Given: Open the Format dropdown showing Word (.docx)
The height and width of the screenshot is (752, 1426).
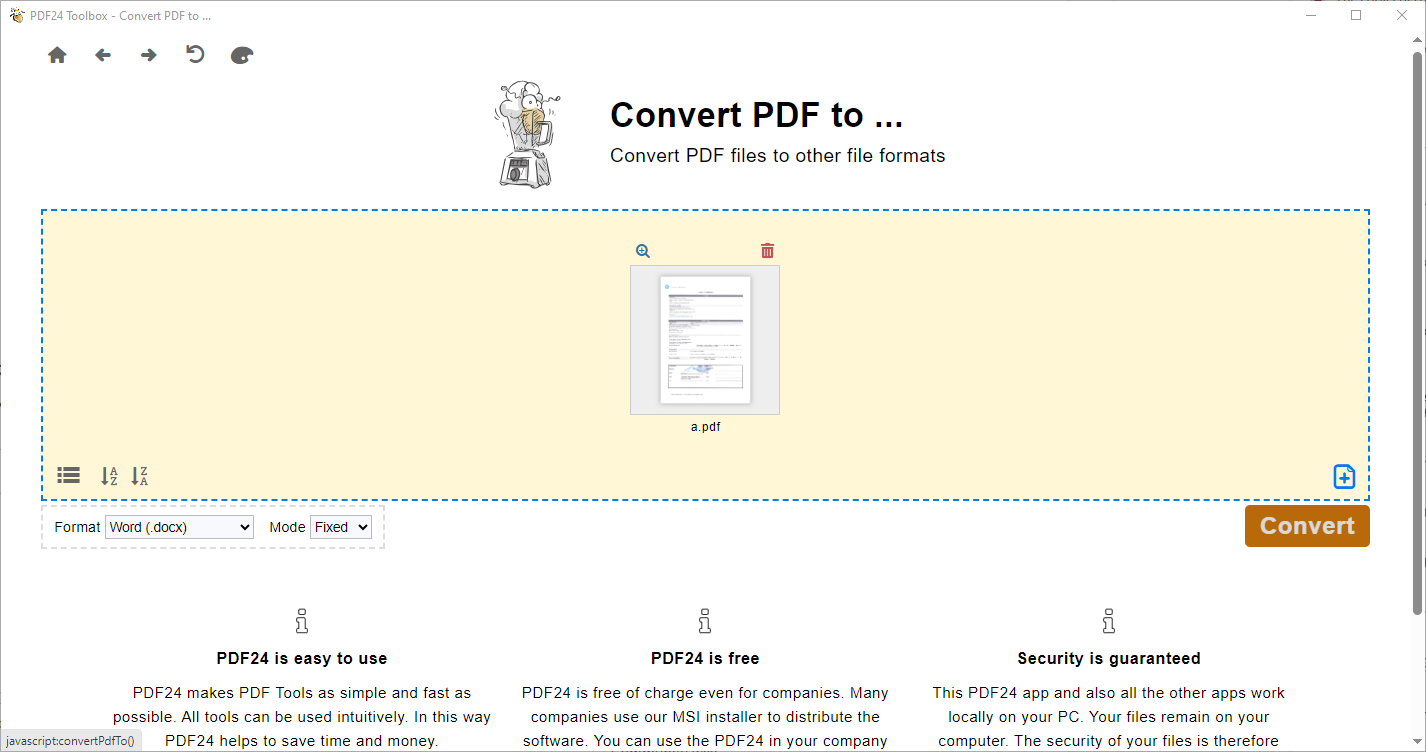Looking at the screenshot, I should (x=179, y=527).
